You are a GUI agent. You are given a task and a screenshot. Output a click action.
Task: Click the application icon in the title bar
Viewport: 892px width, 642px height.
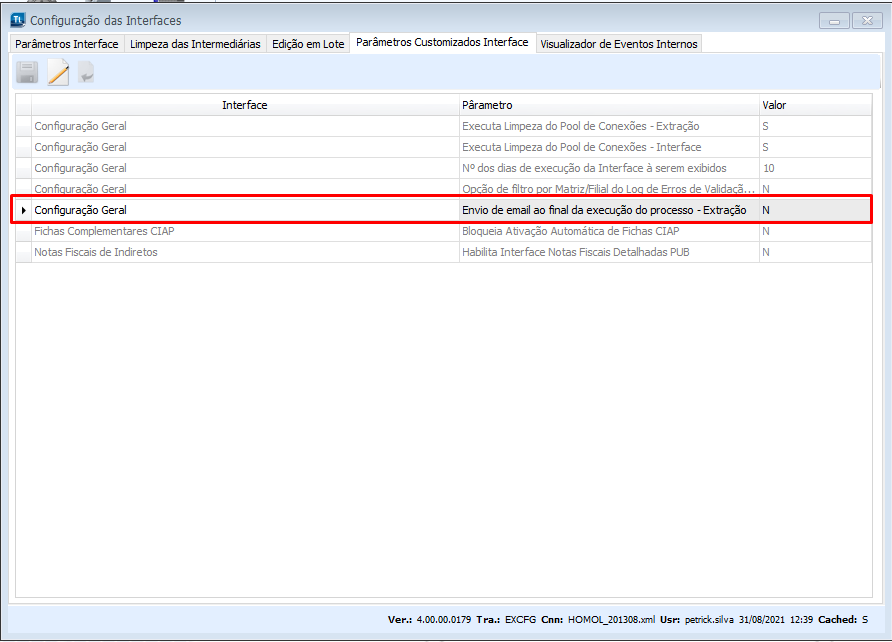pos(17,20)
